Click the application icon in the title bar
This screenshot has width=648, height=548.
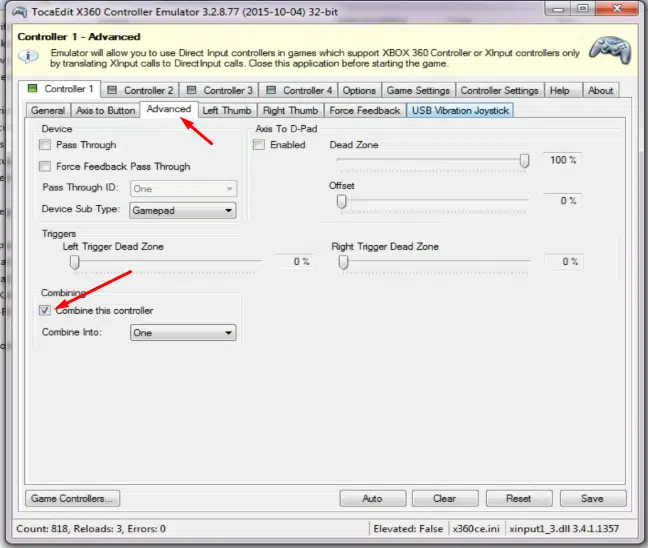(19, 12)
